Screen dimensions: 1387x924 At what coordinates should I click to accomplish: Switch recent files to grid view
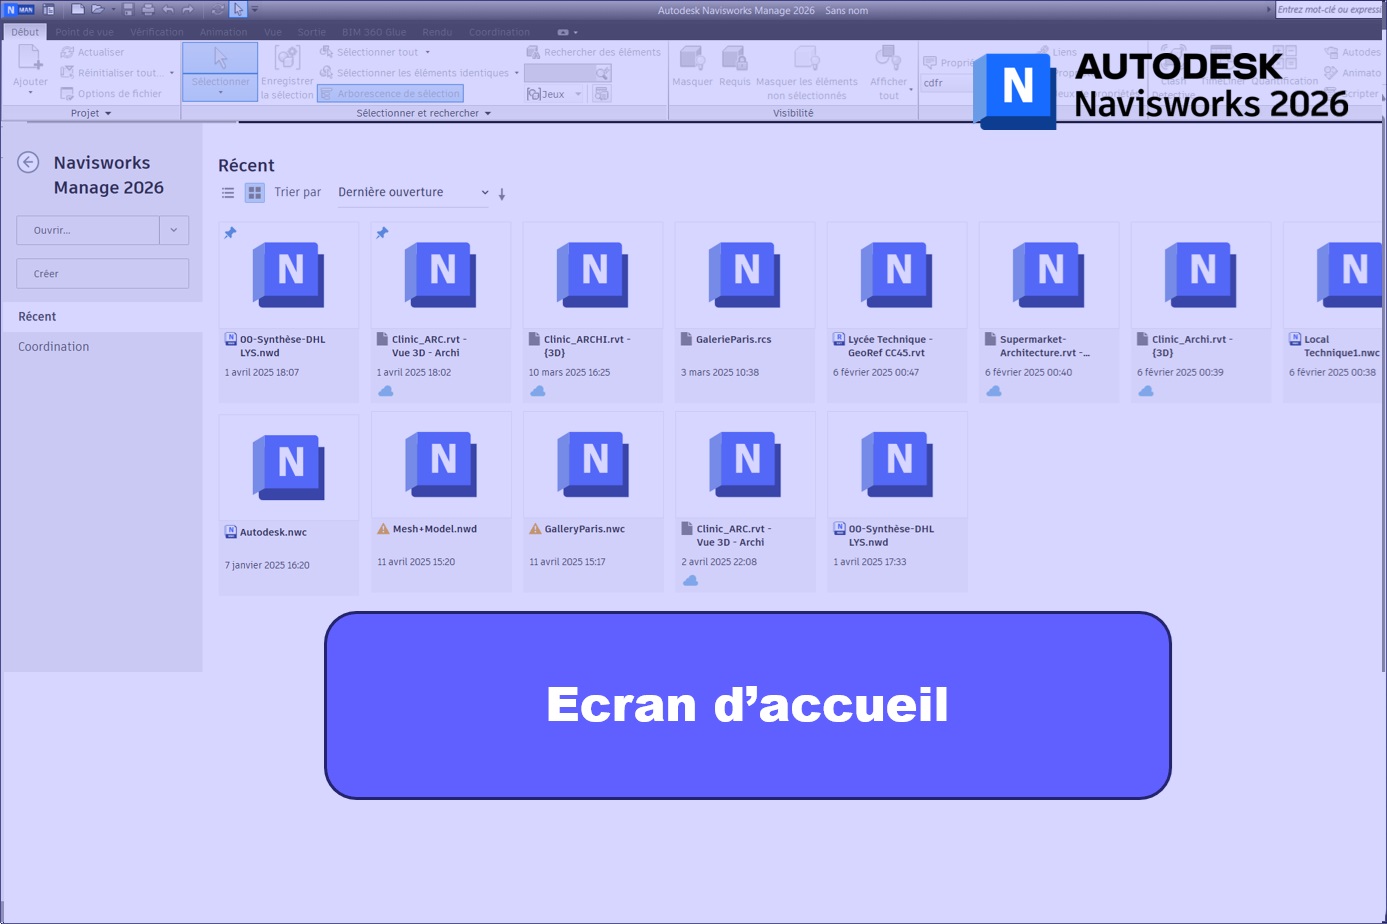click(x=254, y=192)
